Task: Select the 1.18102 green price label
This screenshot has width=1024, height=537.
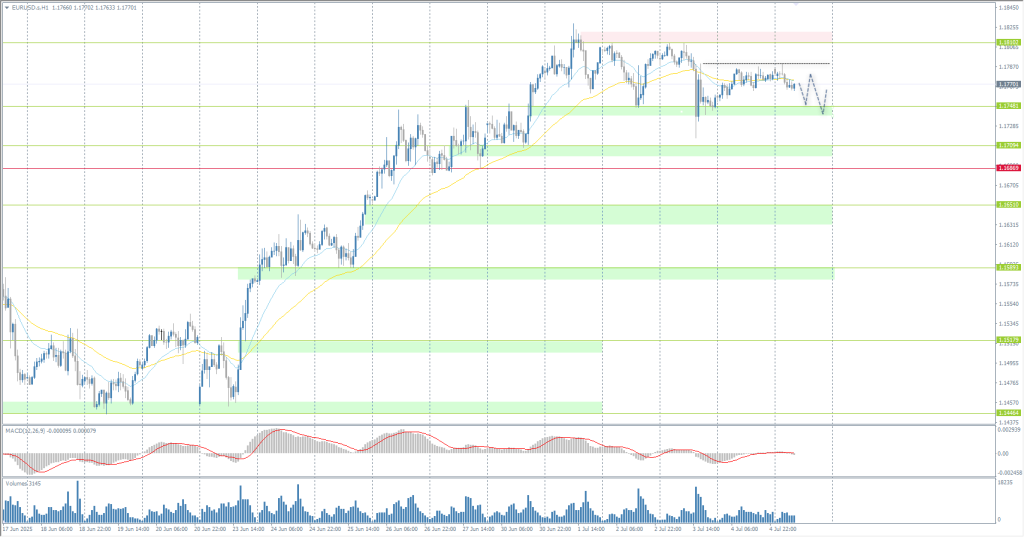Action: [x=1008, y=42]
